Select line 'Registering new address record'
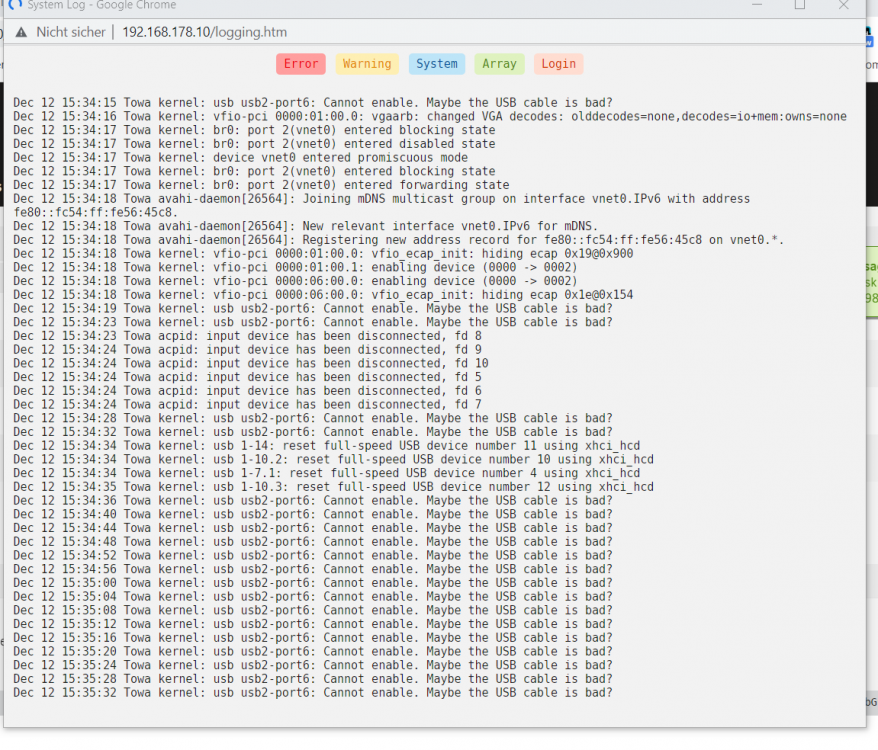 [x=399, y=240]
